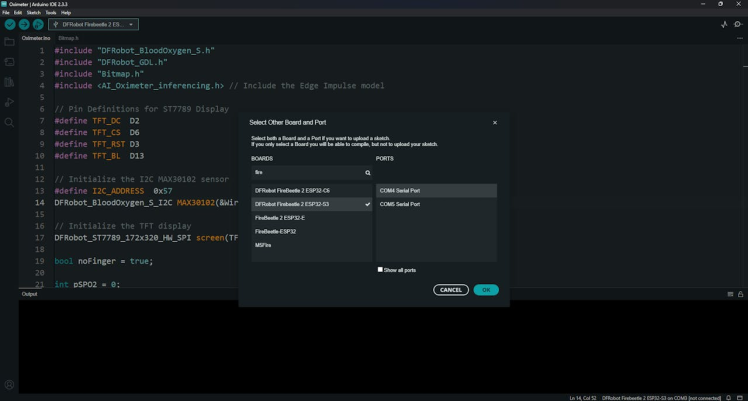Open the Serial Plotter icon
The width and height of the screenshot is (748, 401).
click(x=724, y=24)
